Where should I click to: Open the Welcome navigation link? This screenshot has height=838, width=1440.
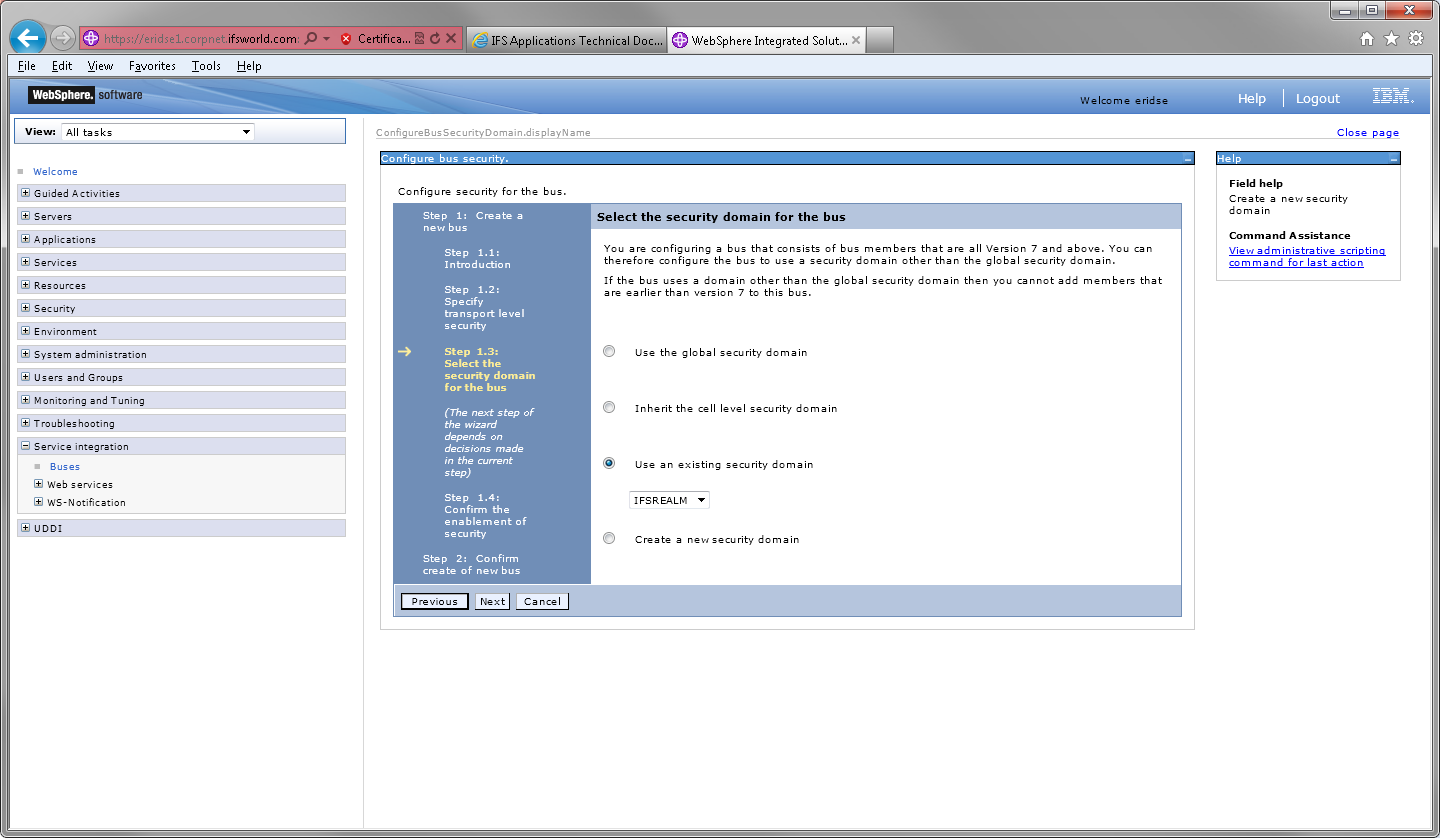55,172
